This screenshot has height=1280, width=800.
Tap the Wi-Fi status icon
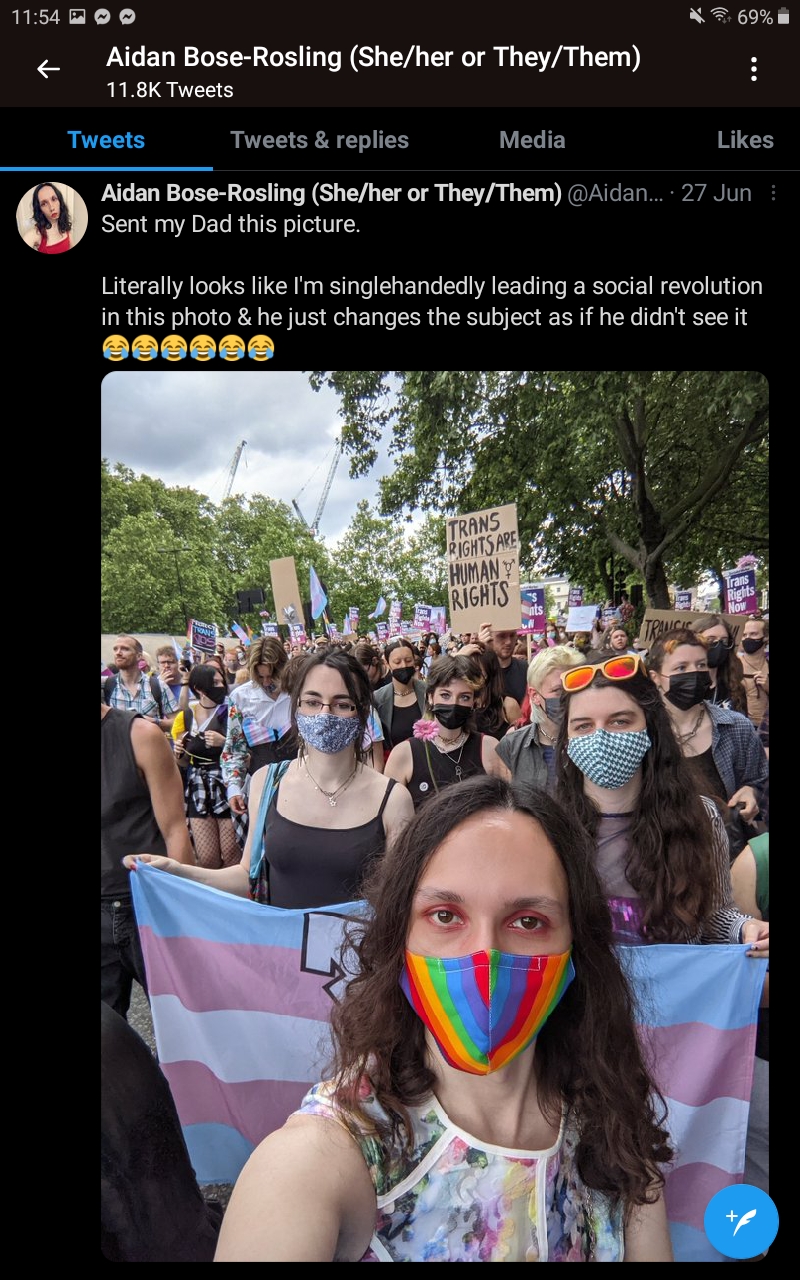pyautogui.click(x=721, y=17)
